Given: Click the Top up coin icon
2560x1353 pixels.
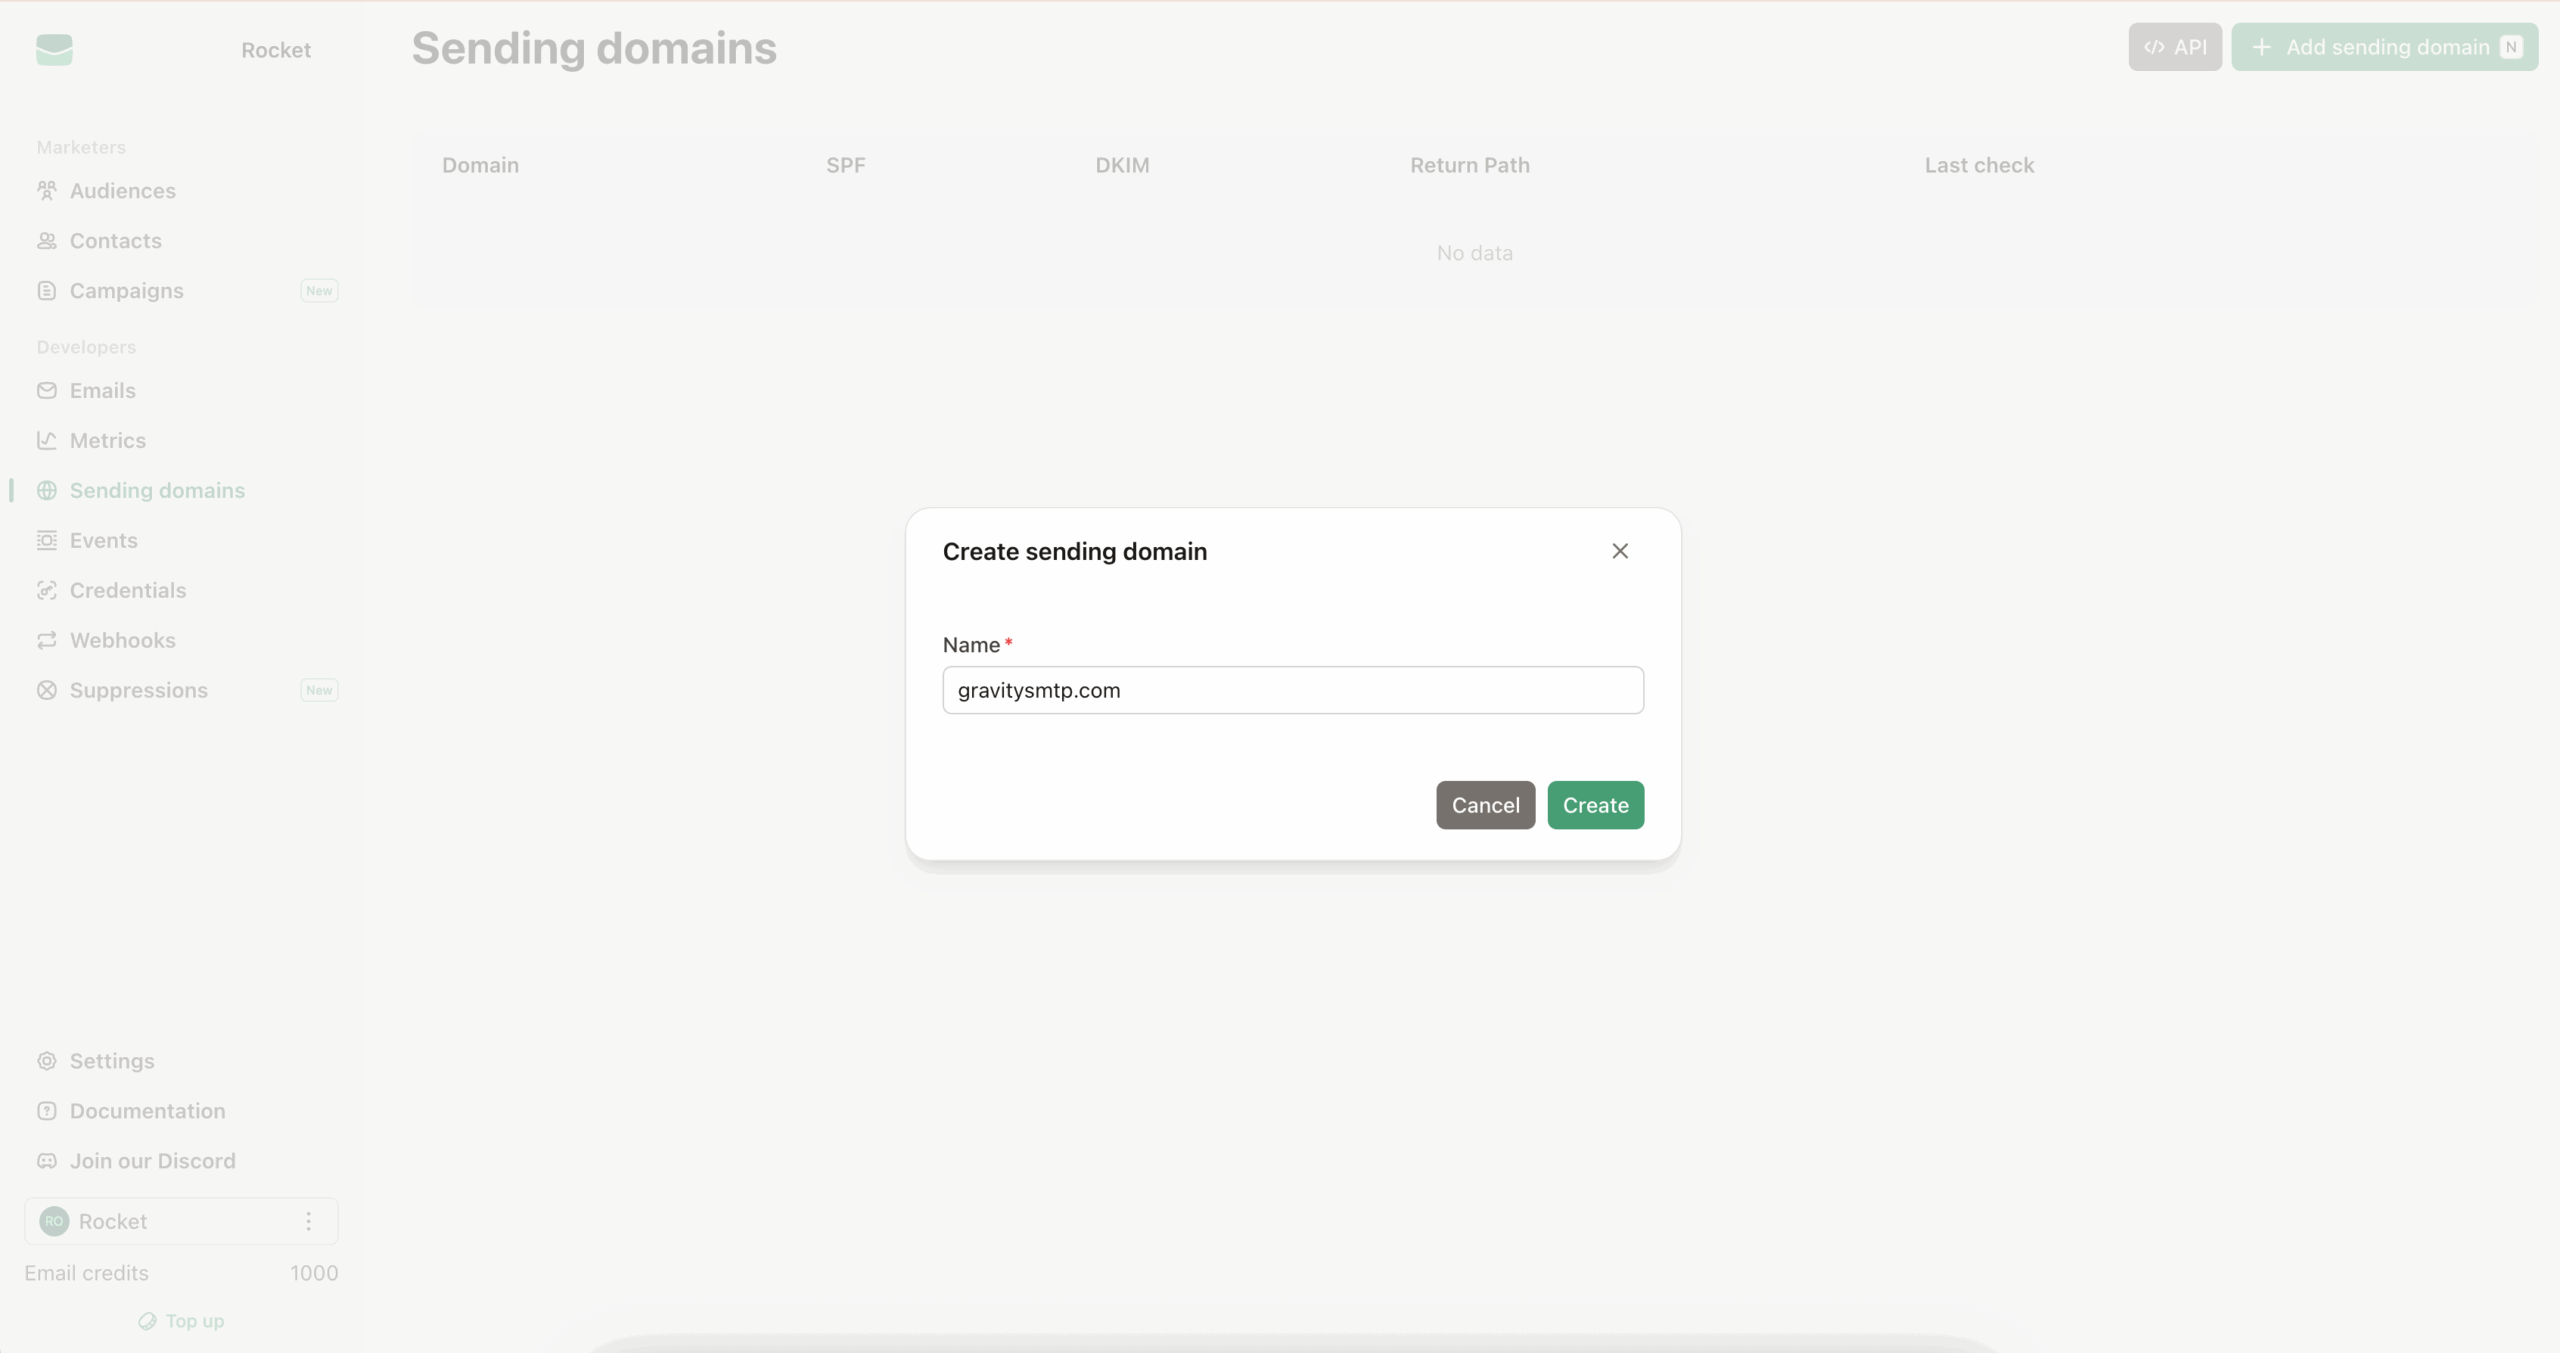Looking at the screenshot, I should tap(147, 1321).
